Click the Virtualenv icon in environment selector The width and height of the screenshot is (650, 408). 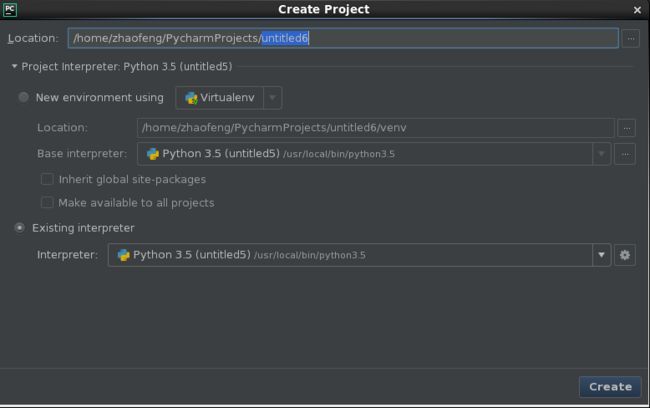(x=191, y=98)
